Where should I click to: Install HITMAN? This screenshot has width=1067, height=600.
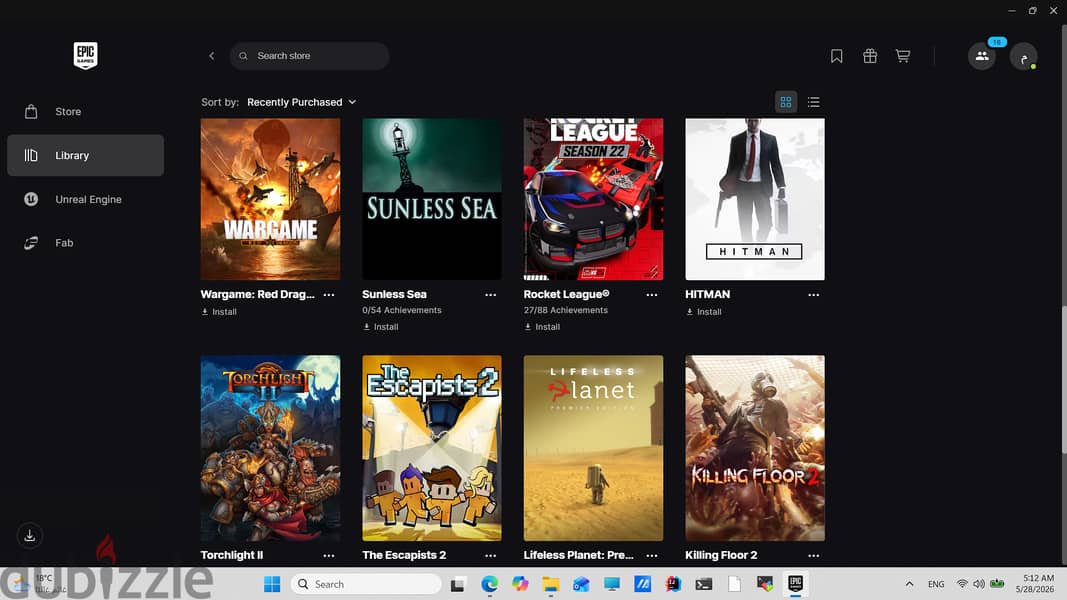pyautogui.click(x=704, y=312)
